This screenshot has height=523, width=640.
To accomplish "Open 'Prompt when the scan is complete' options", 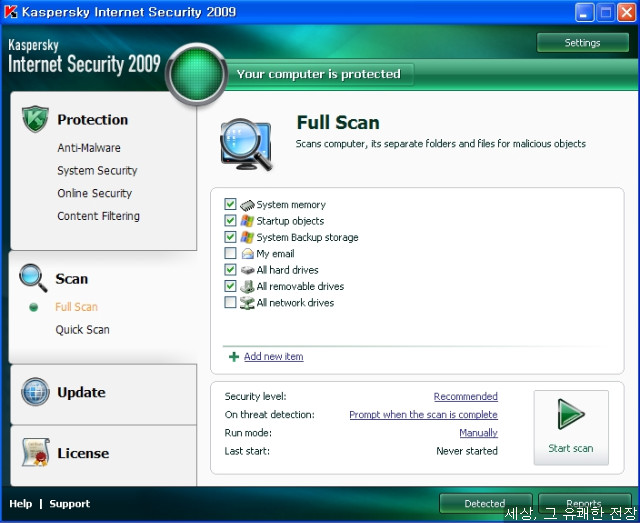I will pos(423,414).
